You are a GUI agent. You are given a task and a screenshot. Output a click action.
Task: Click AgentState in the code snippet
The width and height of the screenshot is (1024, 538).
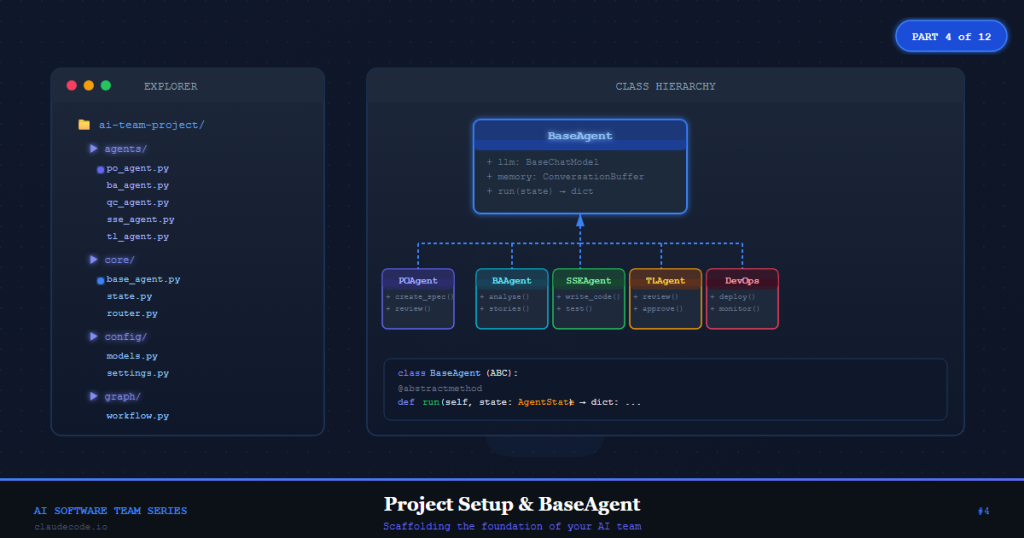545,402
